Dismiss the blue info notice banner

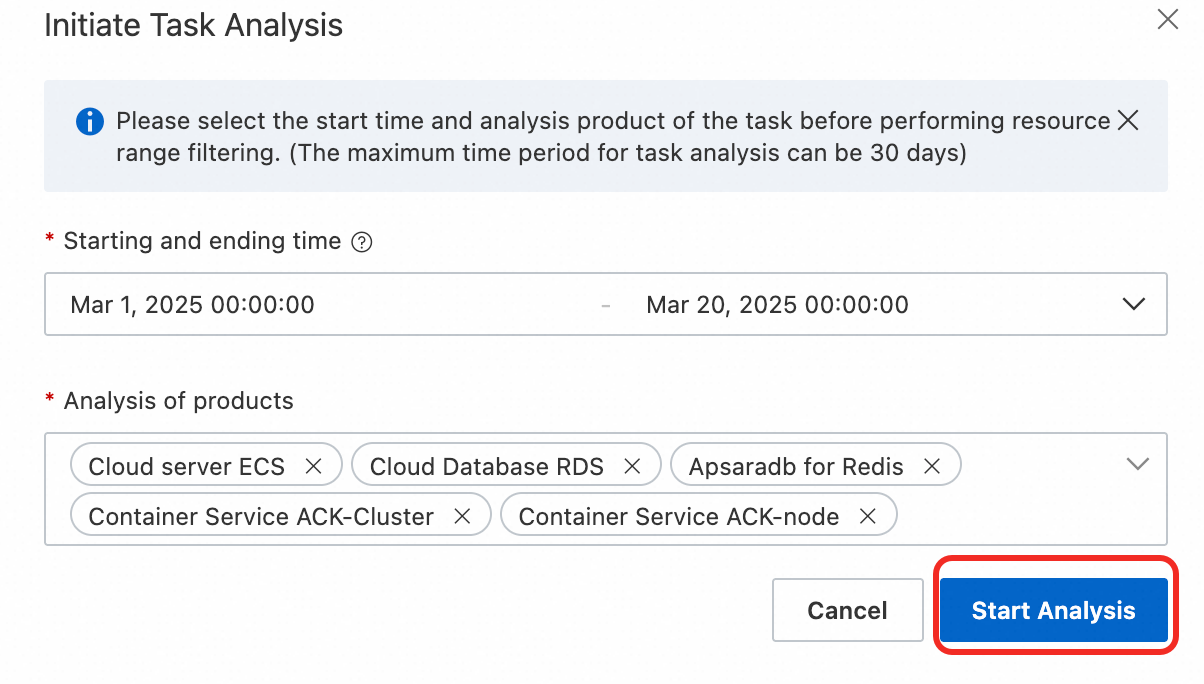(1128, 121)
